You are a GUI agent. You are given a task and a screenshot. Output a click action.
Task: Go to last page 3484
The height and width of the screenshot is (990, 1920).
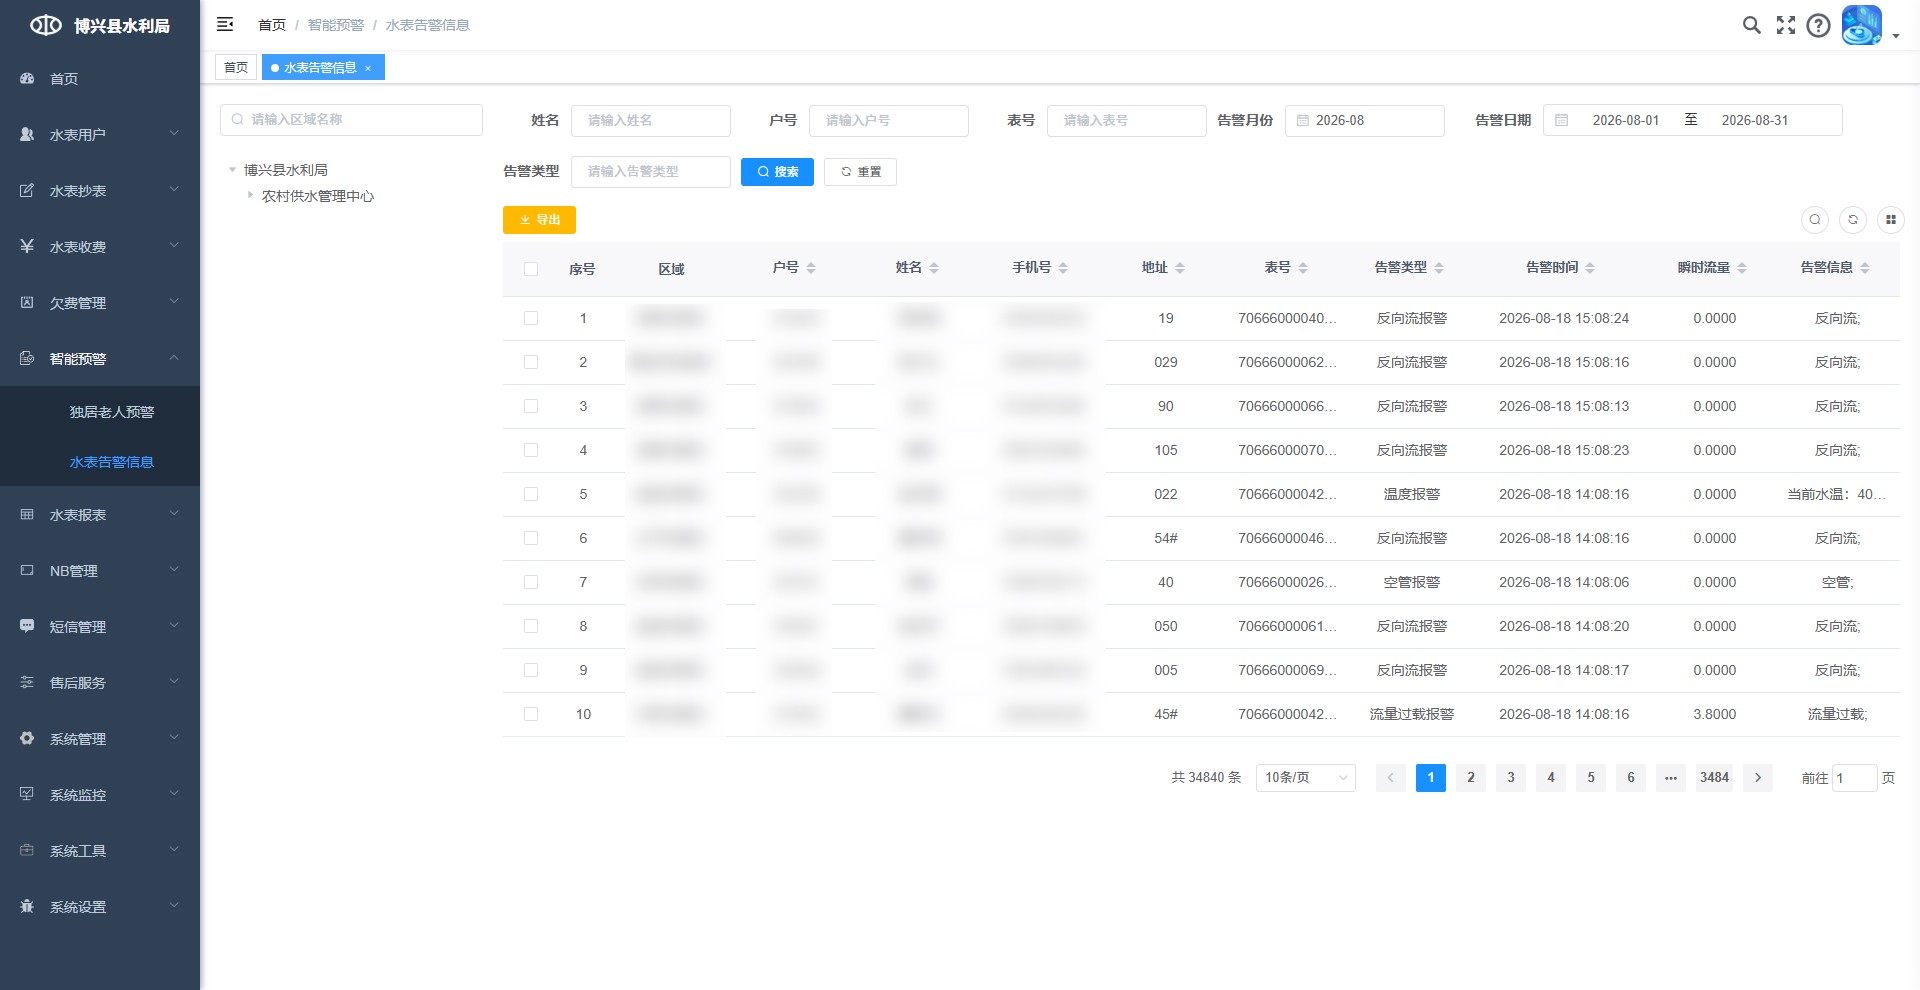[1714, 777]
